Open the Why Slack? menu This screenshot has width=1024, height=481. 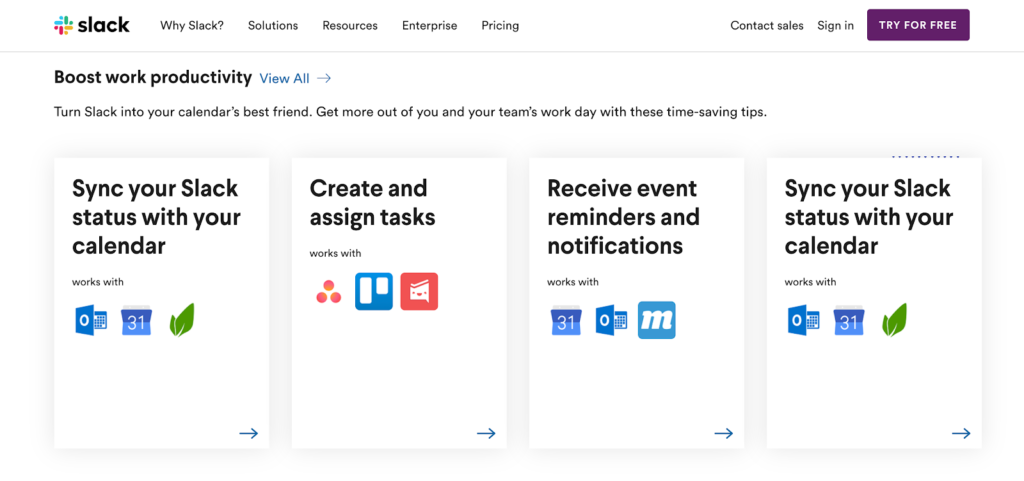pyautogui.click(x=192, y=25)
